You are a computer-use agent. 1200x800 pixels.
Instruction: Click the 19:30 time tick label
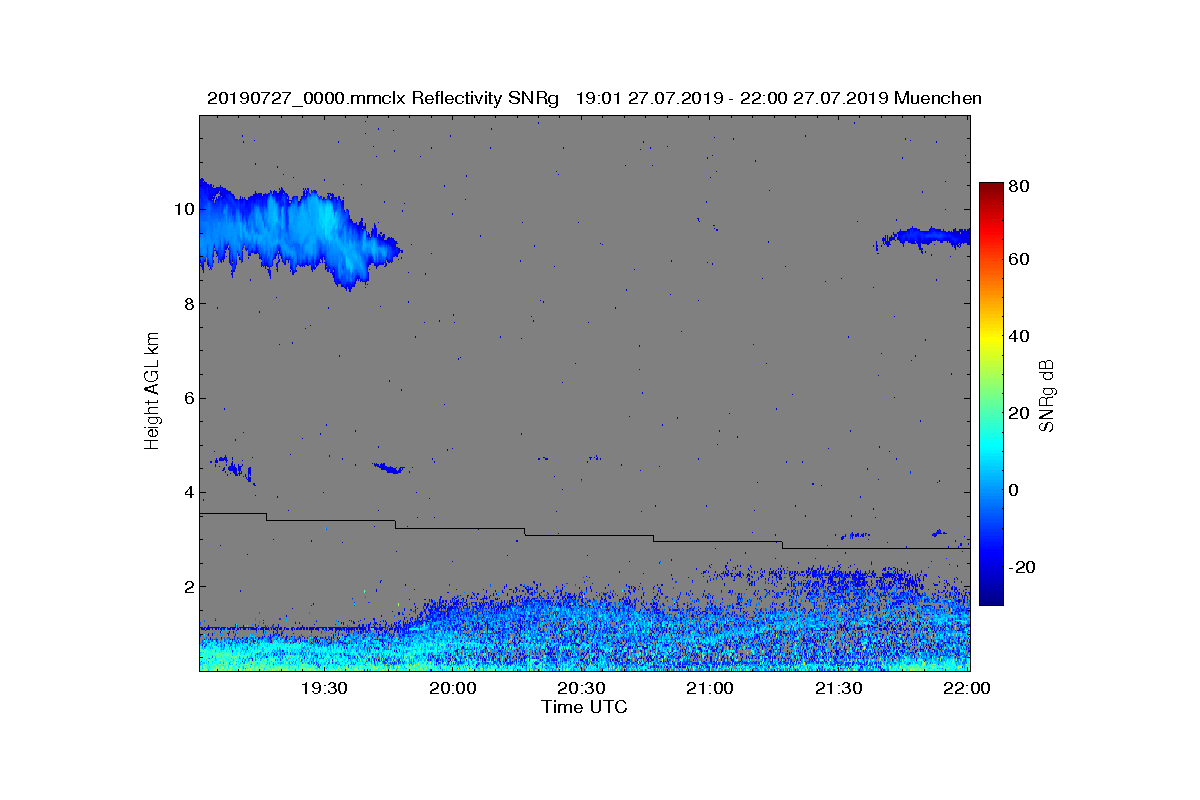[324, 688]
